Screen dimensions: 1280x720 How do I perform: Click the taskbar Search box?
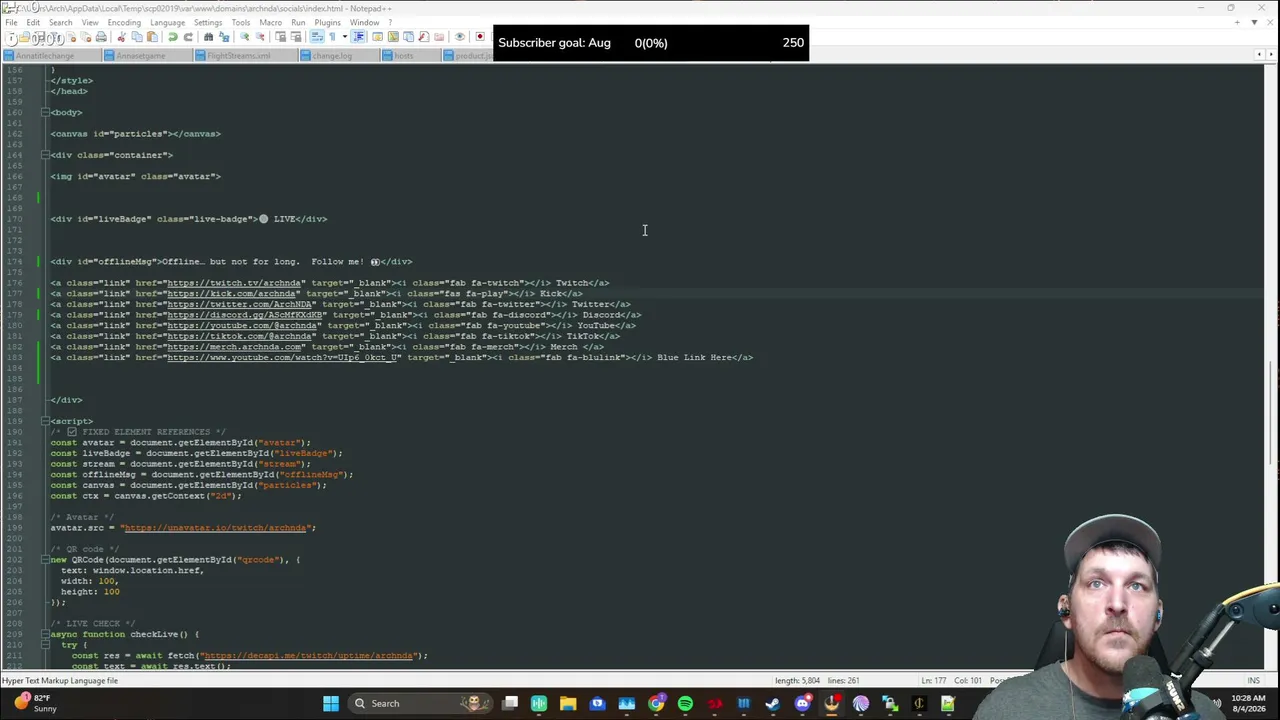pyautogui.click(x=420, y=703)
